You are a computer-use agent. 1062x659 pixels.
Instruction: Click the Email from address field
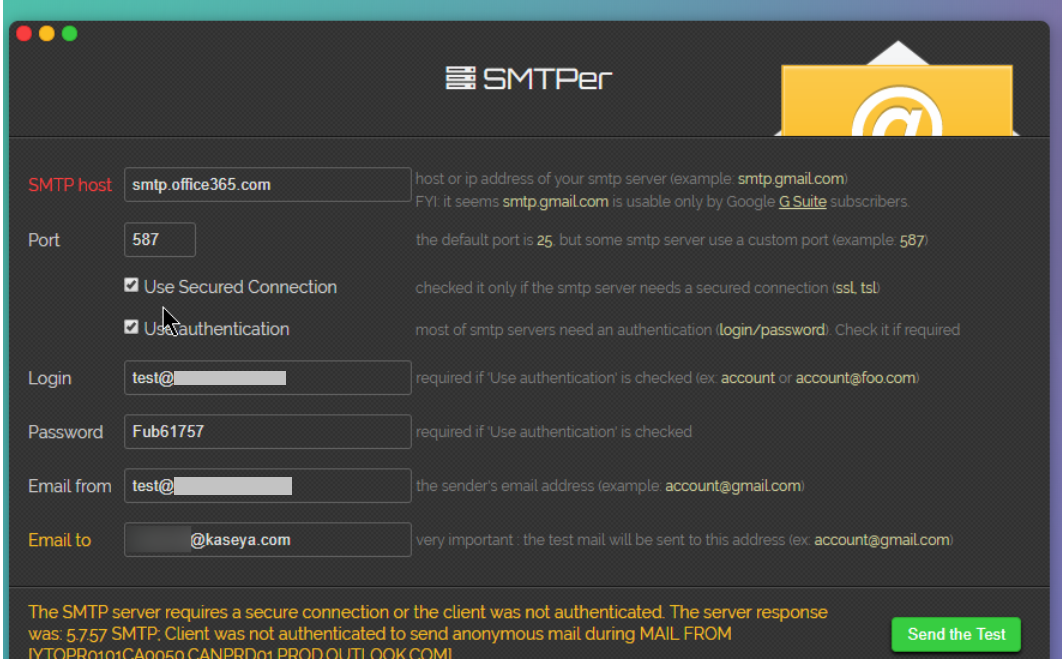(x=267, y=485)
